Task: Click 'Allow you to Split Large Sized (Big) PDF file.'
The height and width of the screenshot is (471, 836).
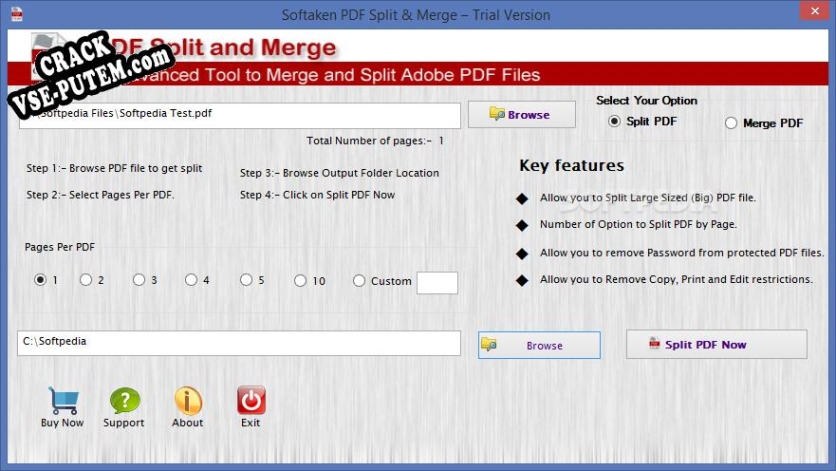Action: (648, 197)
